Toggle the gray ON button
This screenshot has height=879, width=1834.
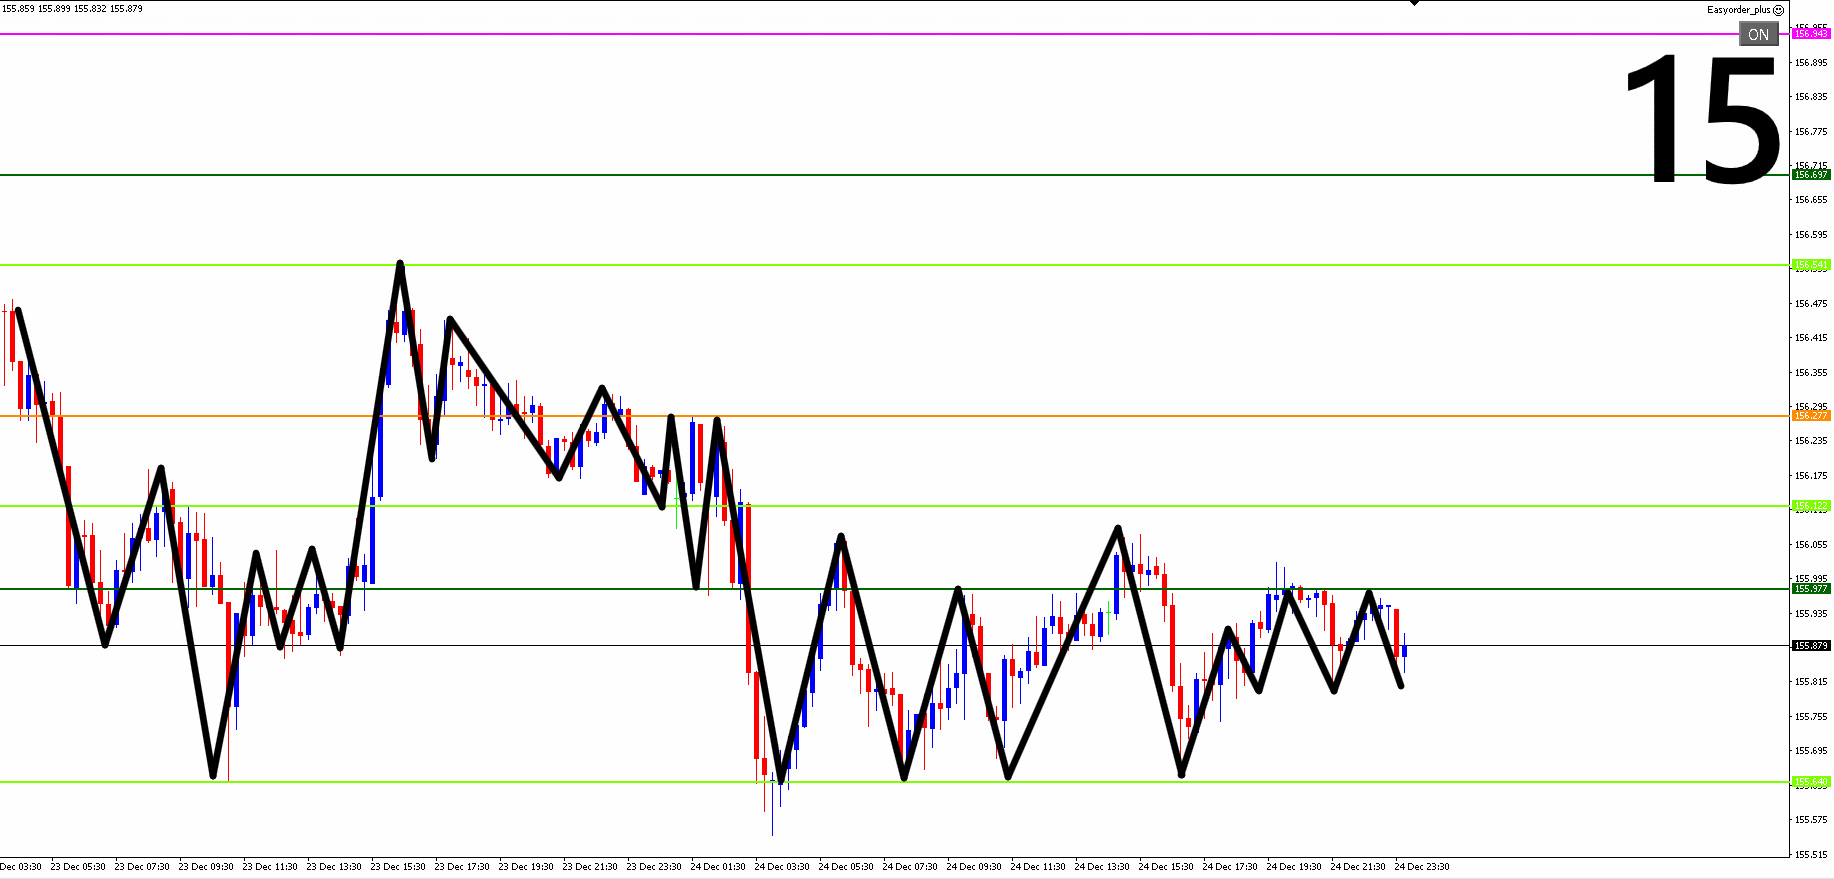pyautogui.click(x=1759, y=34)
